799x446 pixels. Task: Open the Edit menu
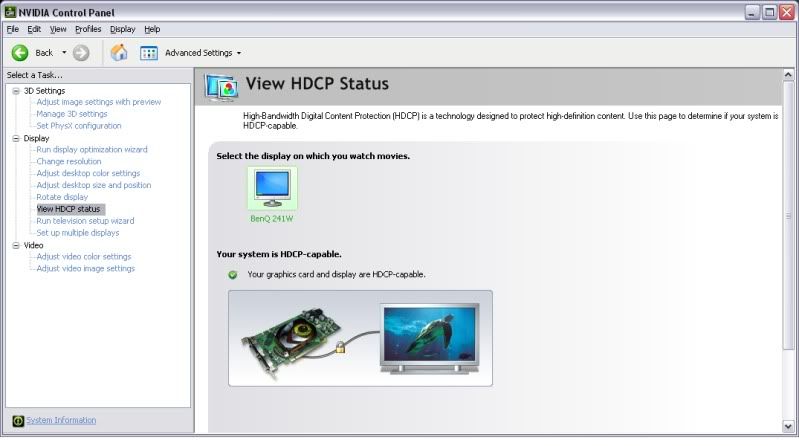tap(34, 29)
